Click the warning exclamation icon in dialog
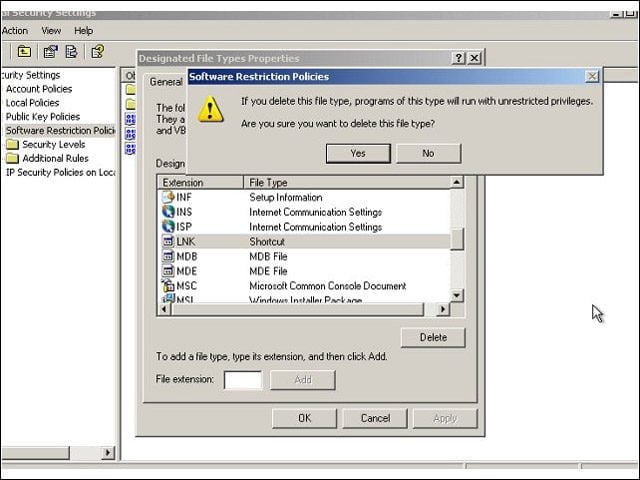The width and height of the screenshot is (640, 480). [x=210, y=109]
